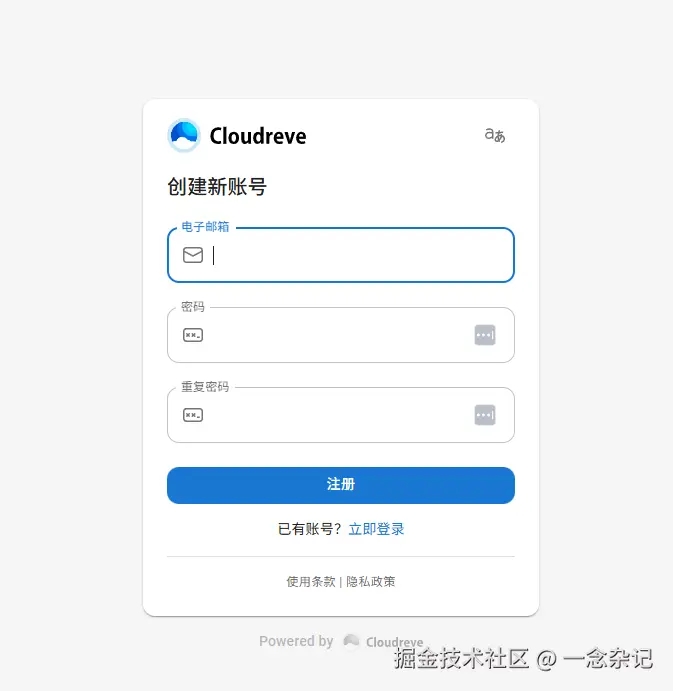
Task: Open the language switcher icon
Action: click(x=495, y=135)
